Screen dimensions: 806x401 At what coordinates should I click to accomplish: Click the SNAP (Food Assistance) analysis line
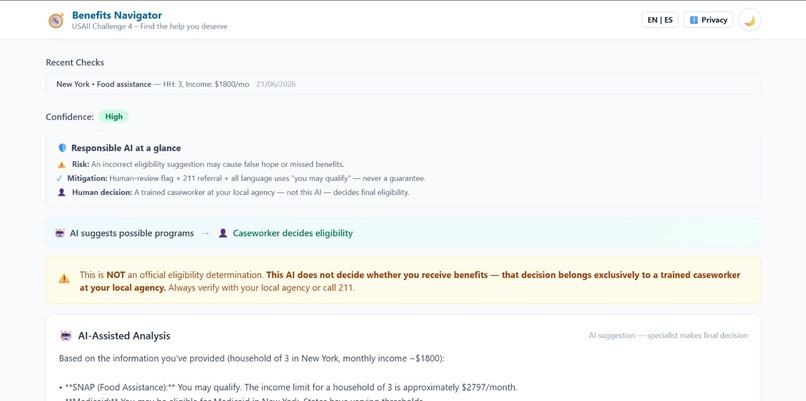coord(288,388)
